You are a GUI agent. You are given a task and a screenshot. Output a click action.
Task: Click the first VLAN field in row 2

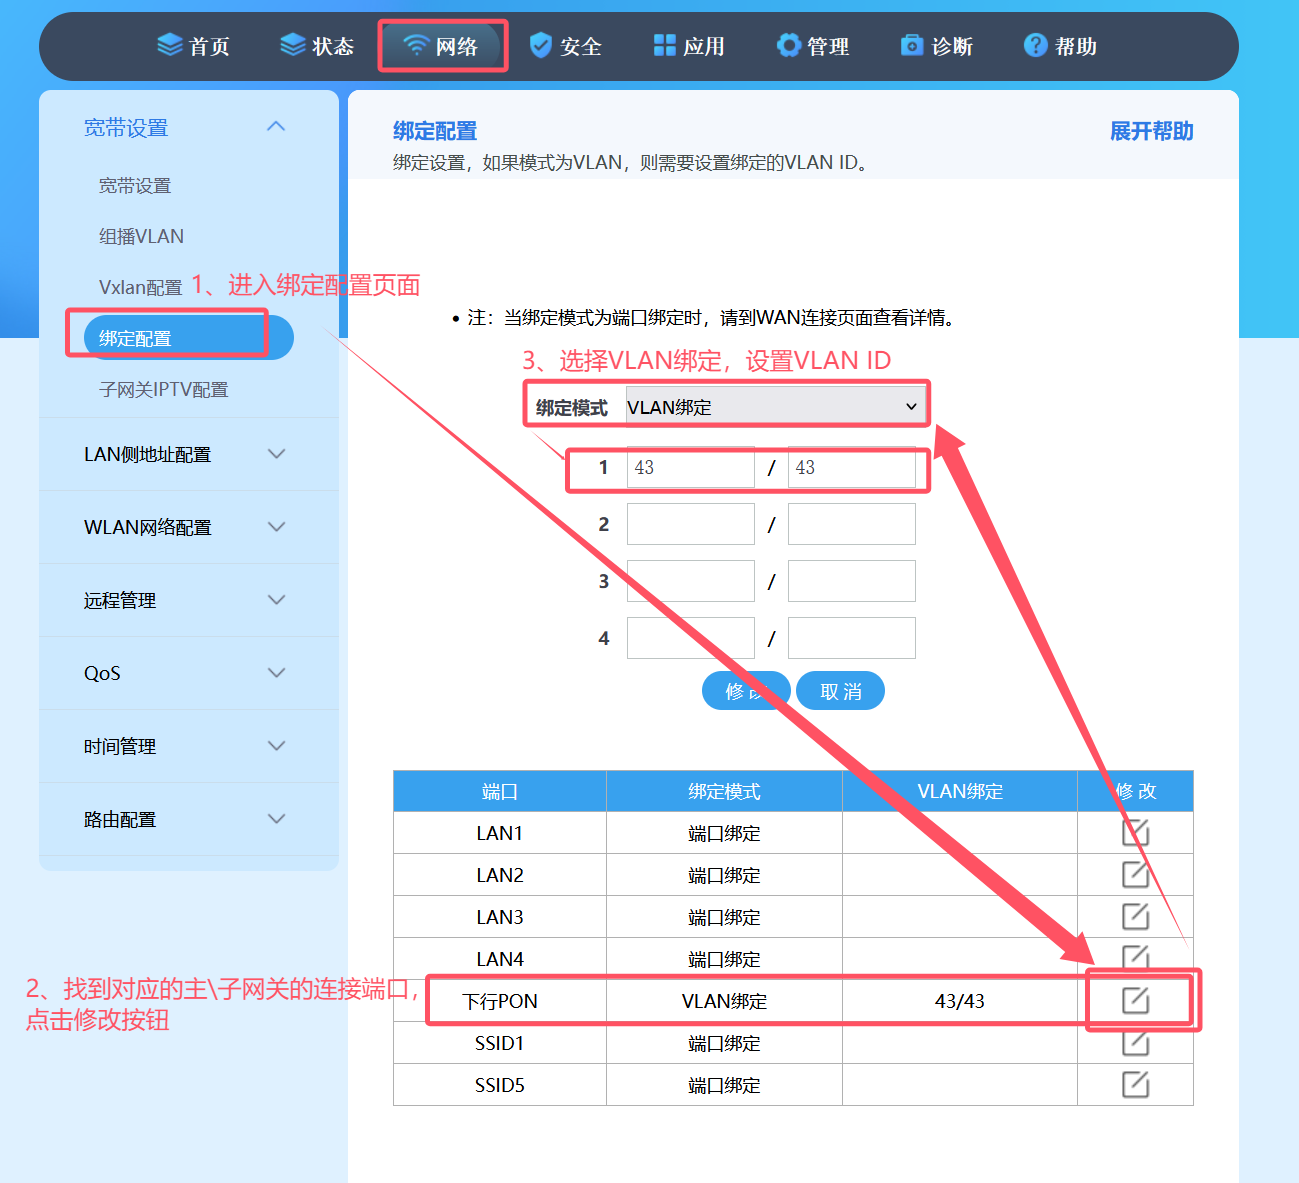[x=691, y=524]
